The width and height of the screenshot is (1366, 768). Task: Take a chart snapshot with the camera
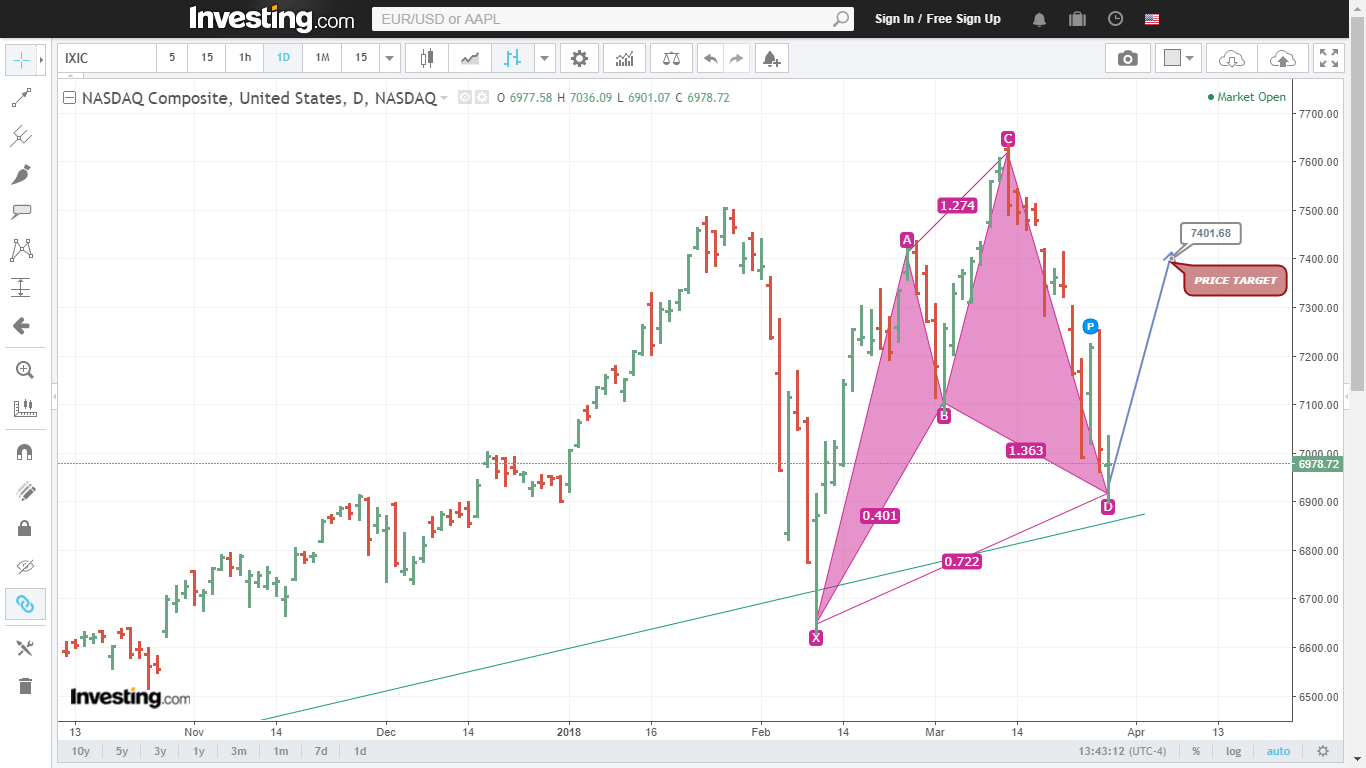tap(1128, 58)
